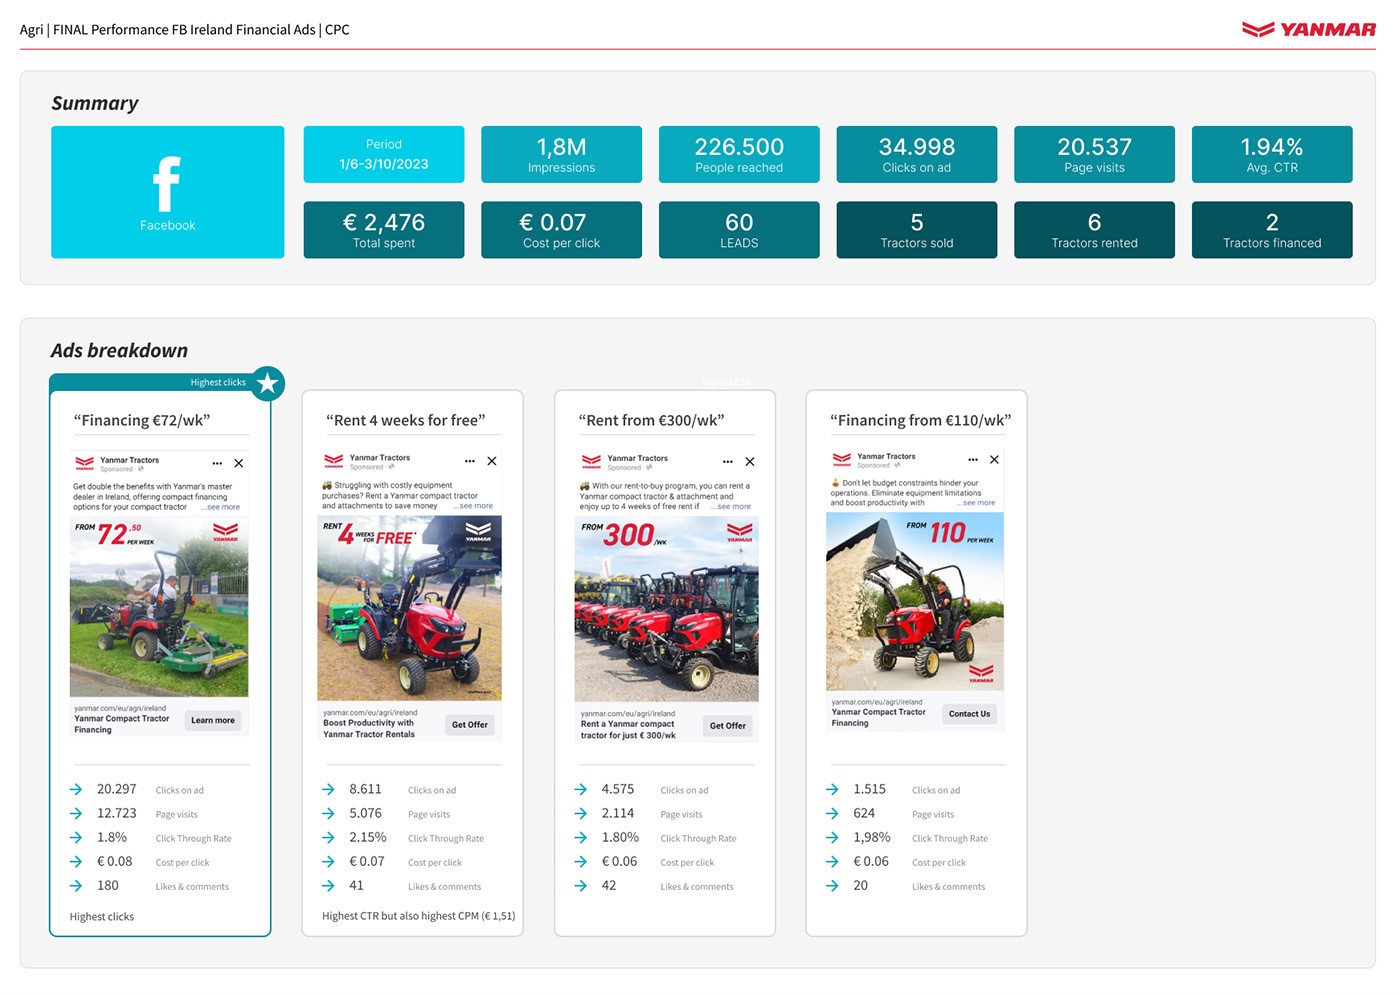Click the row of red tractors image

pyautogui.click(x=667, y=609)
